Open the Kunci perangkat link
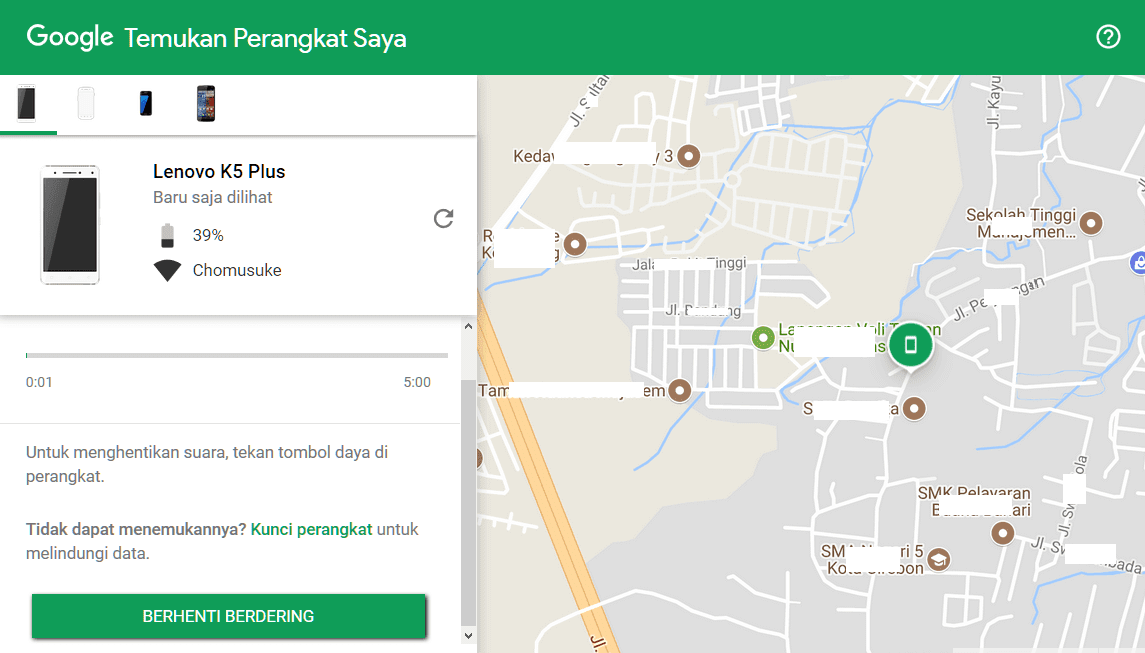This screenshot has width=1145, height=653. (311, 530)
